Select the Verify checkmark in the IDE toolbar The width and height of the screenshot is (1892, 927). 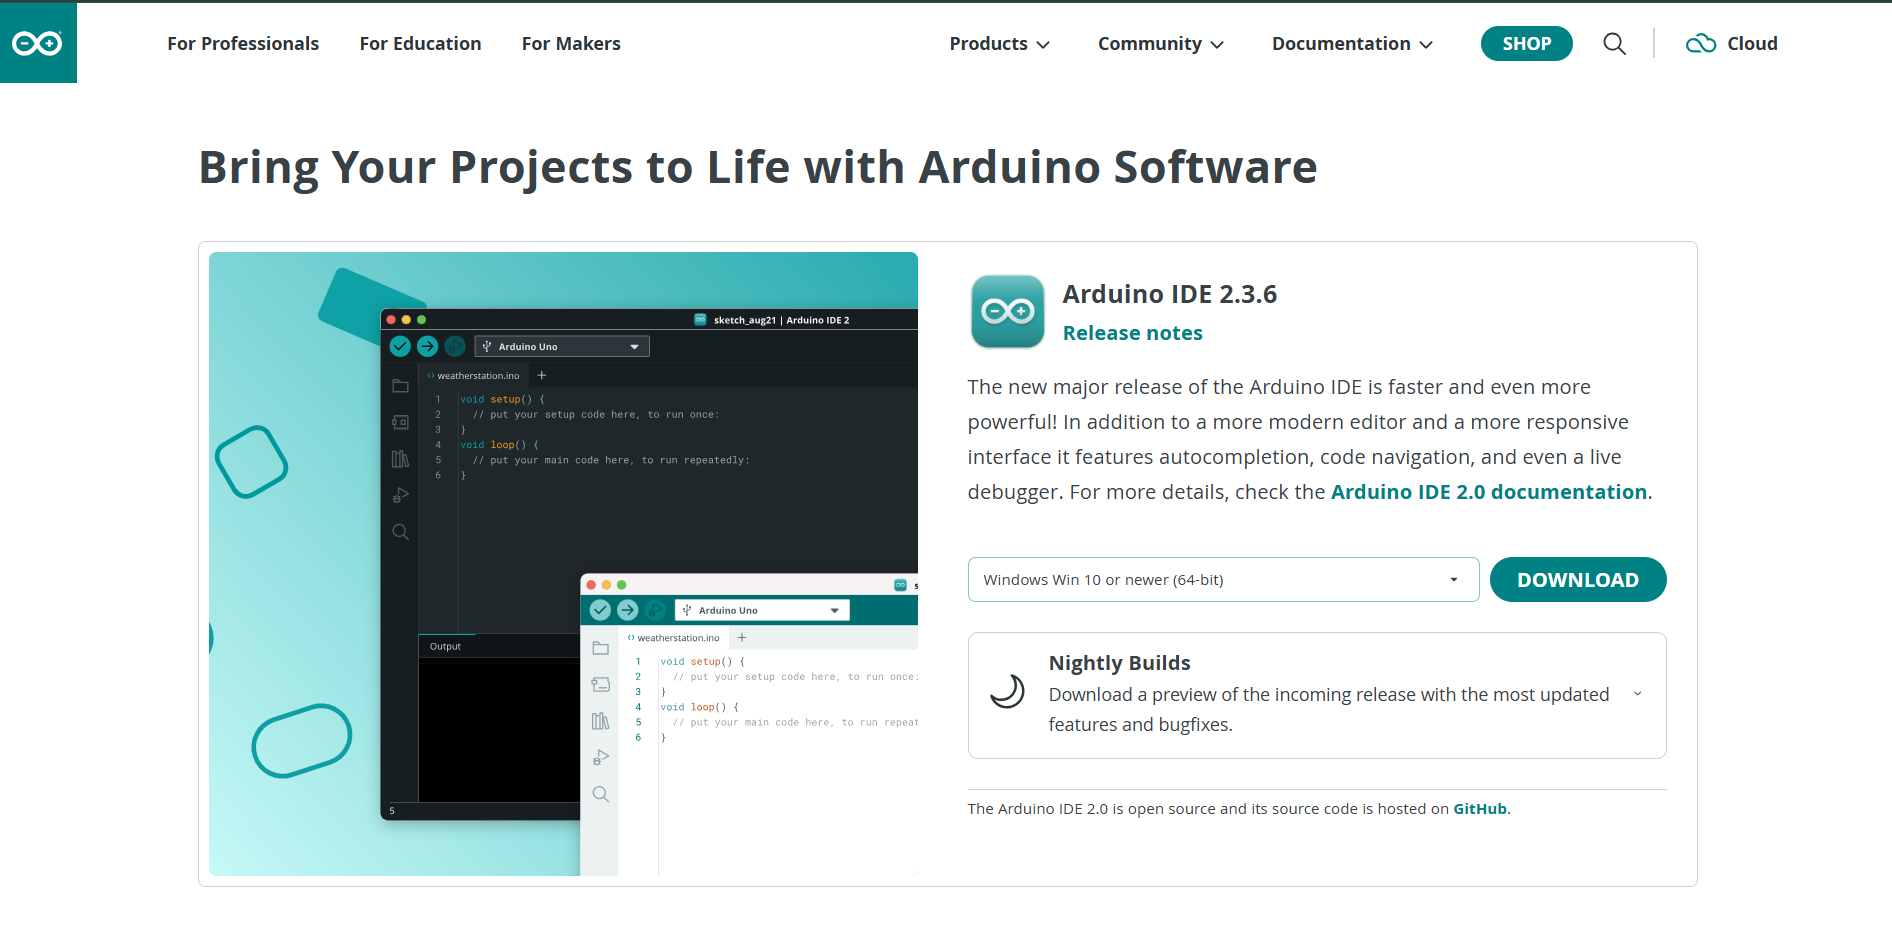400,345
